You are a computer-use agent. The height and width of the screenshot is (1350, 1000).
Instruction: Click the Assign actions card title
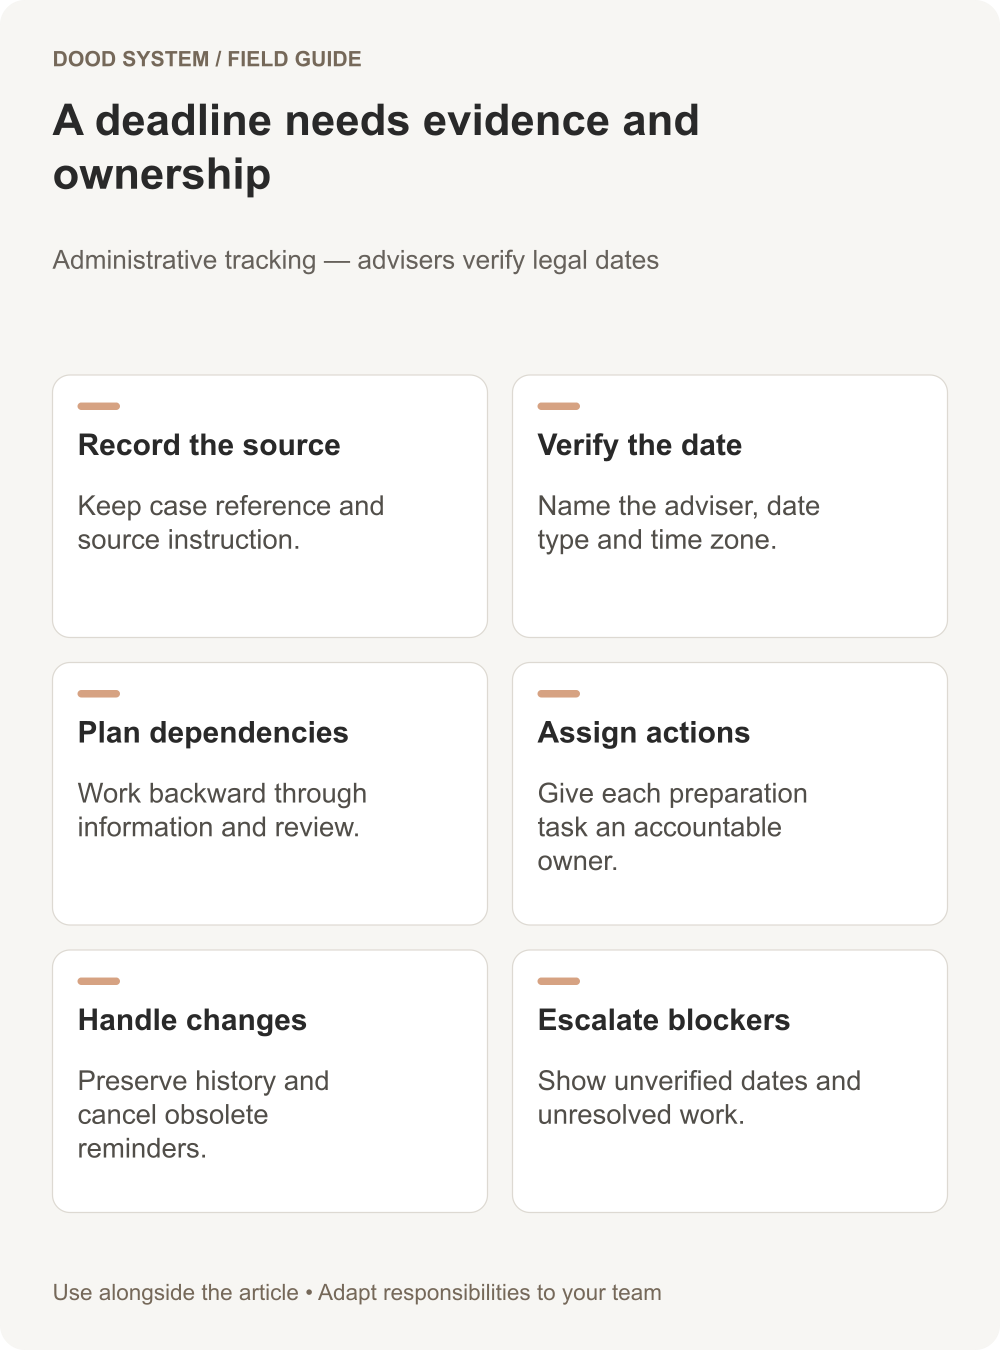pyautogui.click(x=644, y=733)
